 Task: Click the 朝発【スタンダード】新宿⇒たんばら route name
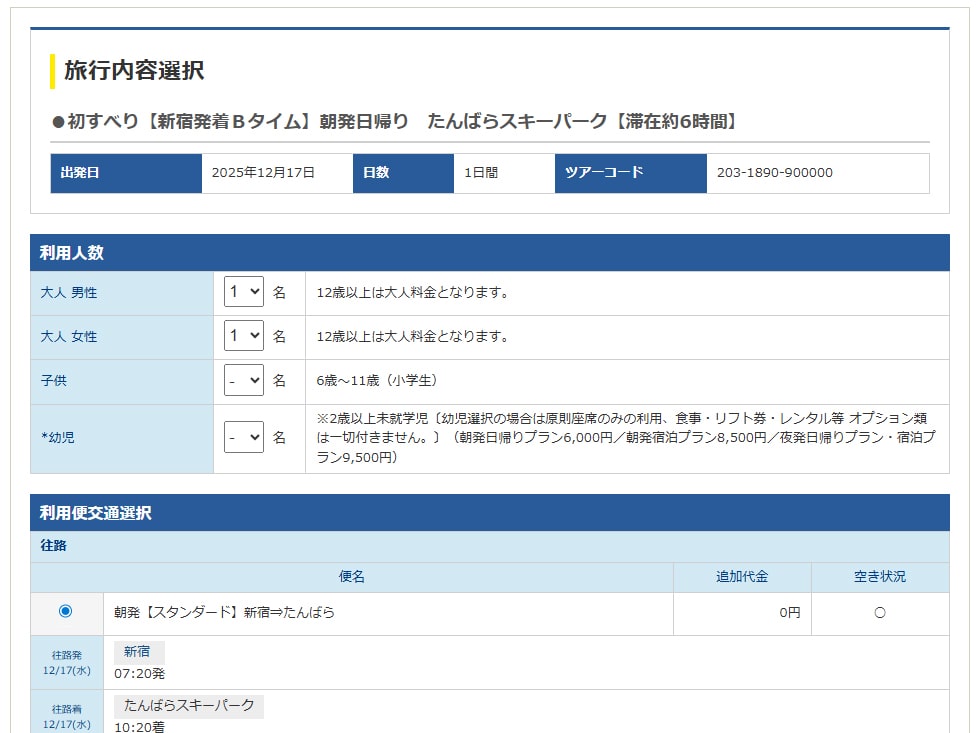point(224,613)
